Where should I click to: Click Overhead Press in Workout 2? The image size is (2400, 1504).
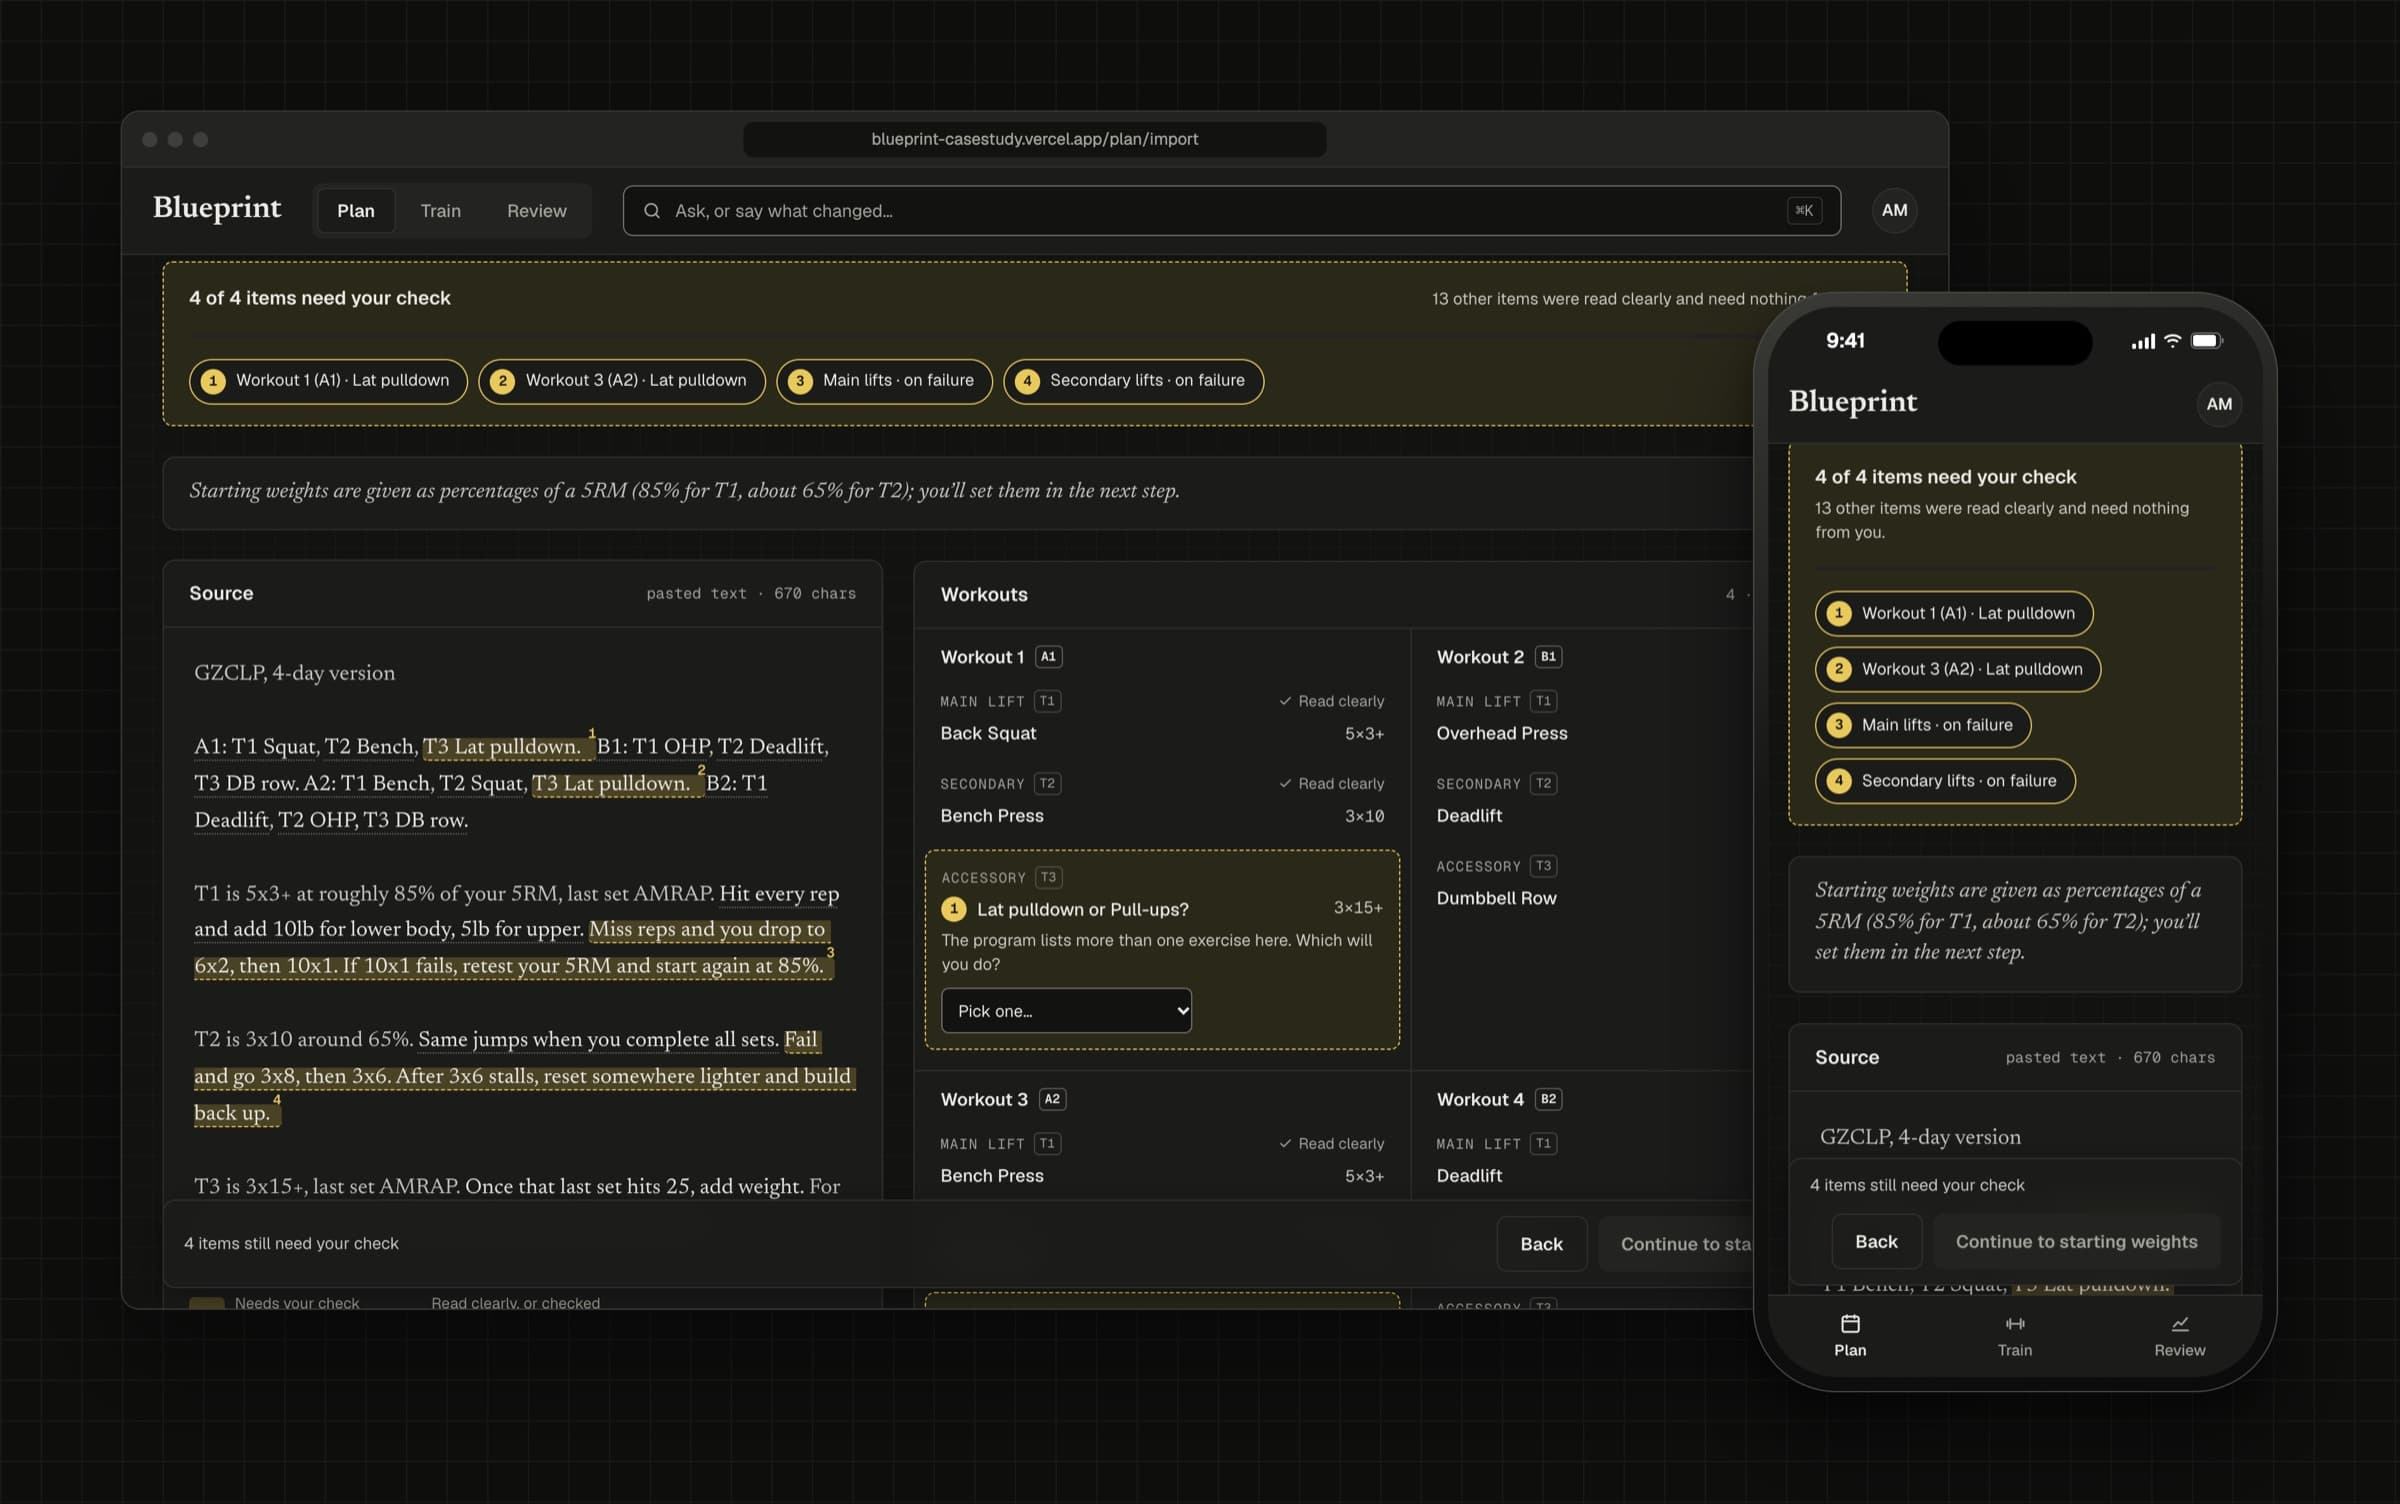(1502, 733)
